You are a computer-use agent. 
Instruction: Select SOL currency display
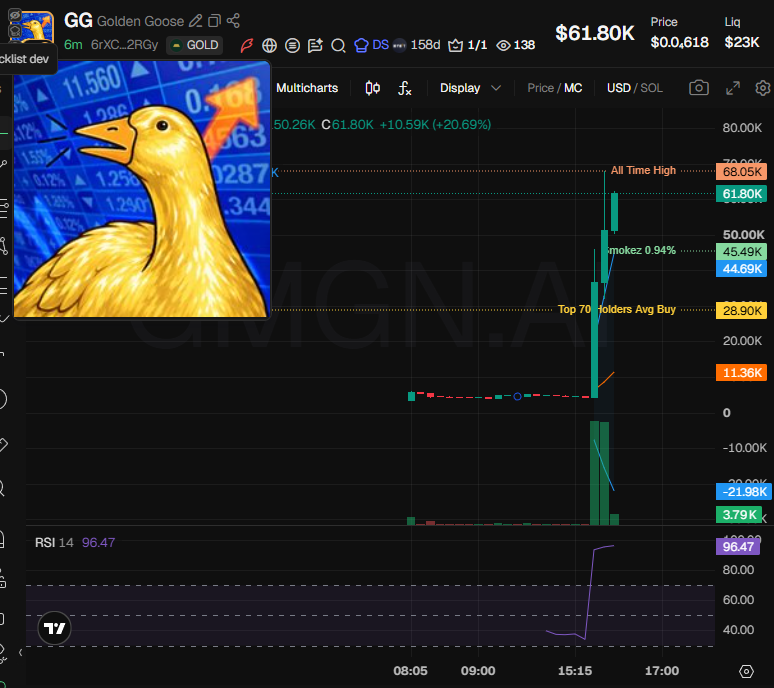click(652, 88)
